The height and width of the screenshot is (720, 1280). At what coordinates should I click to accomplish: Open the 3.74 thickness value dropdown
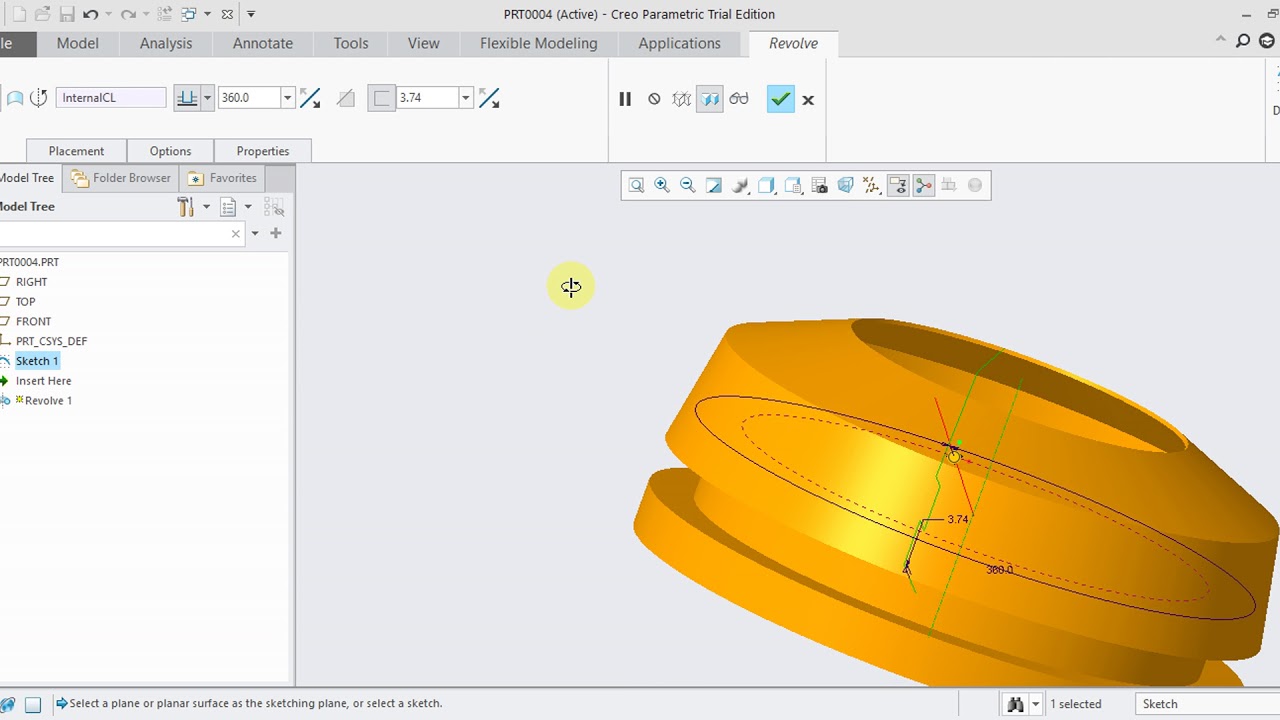(x=465, y=98)
